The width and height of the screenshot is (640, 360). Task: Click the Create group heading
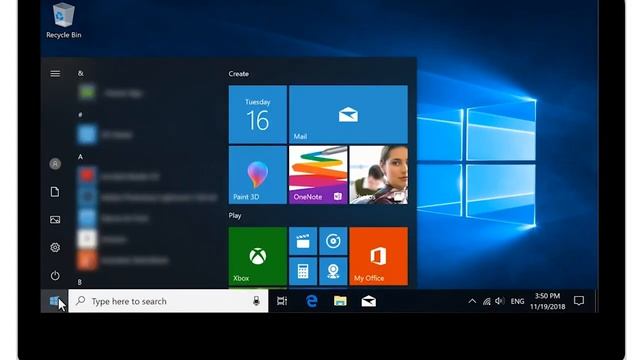coord(239,74)
